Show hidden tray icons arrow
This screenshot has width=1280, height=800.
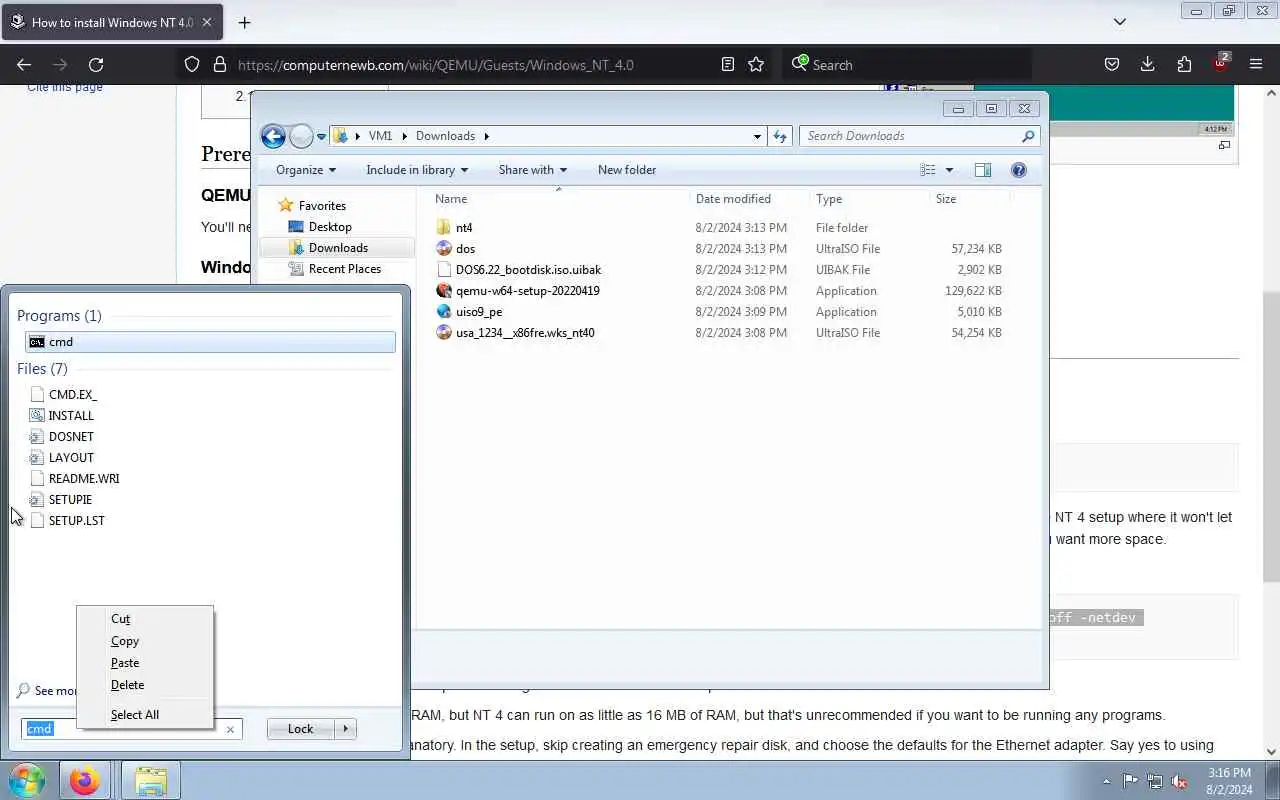tap(1106, 781)
